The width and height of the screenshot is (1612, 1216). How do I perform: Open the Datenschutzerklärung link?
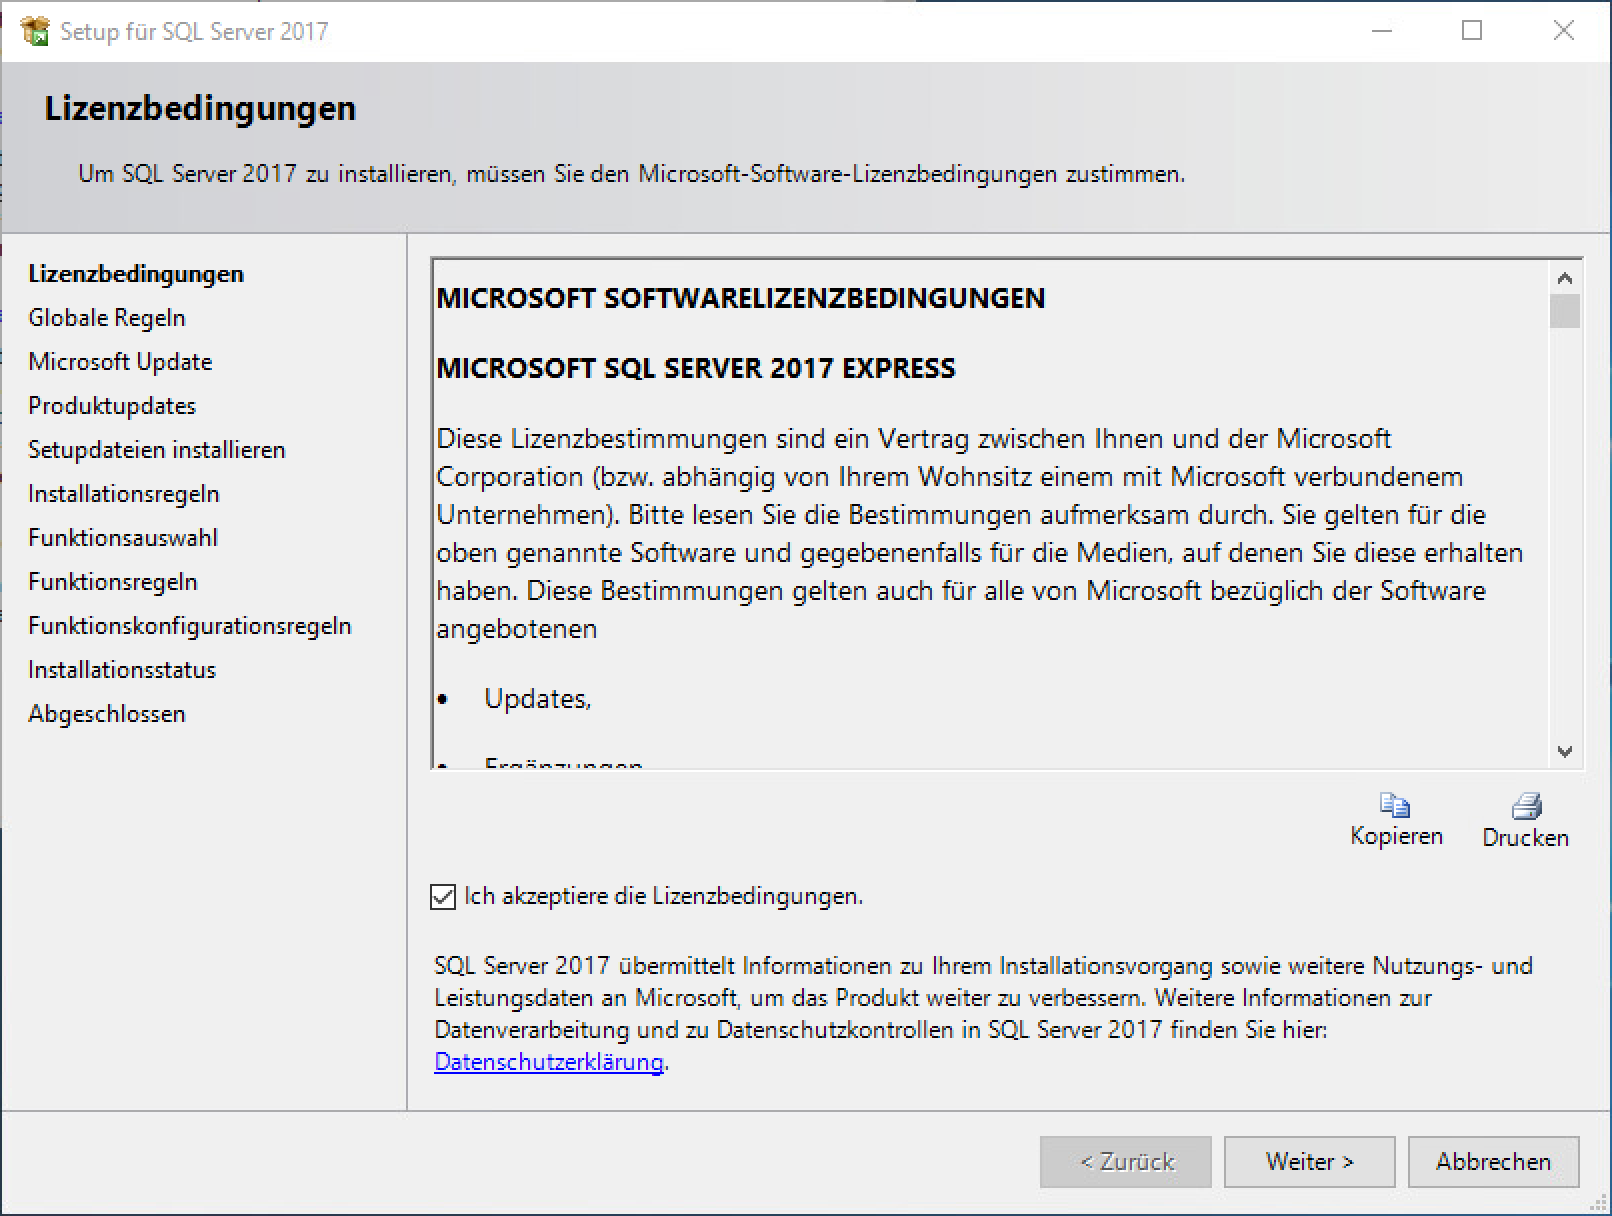[x=549, y=1062]
